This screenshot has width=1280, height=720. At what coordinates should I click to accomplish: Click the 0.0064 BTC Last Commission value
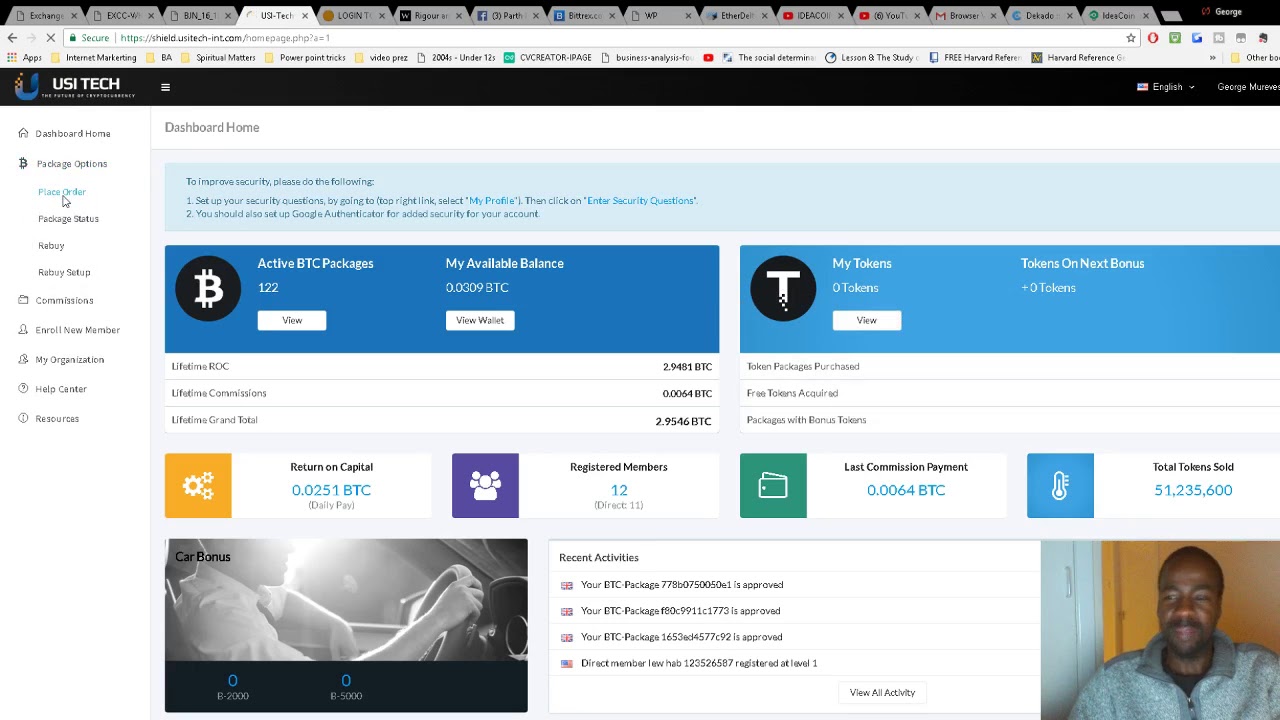(906, 490)
